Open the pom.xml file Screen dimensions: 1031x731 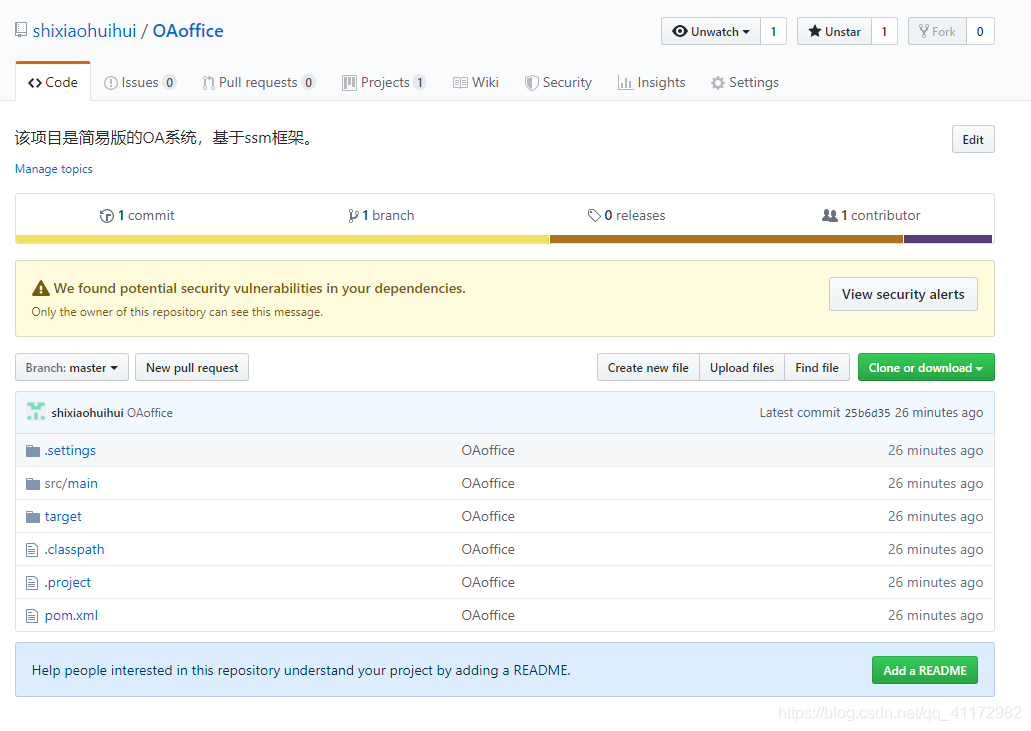(x=71, y=615)
